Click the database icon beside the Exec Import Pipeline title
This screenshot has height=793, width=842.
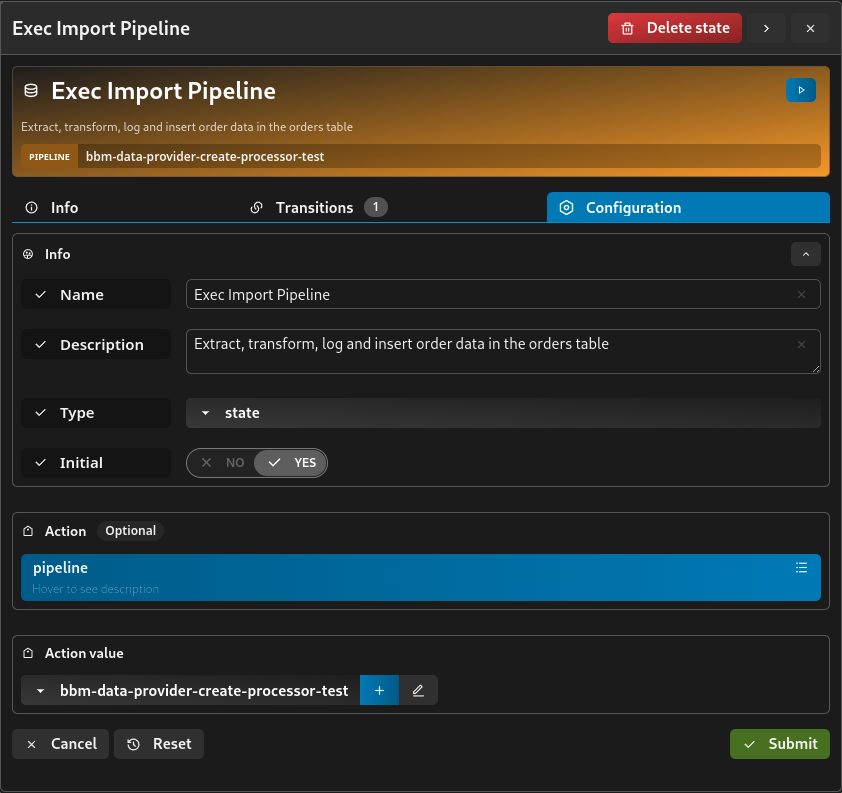pyautogui.click(x=31, y=91)
